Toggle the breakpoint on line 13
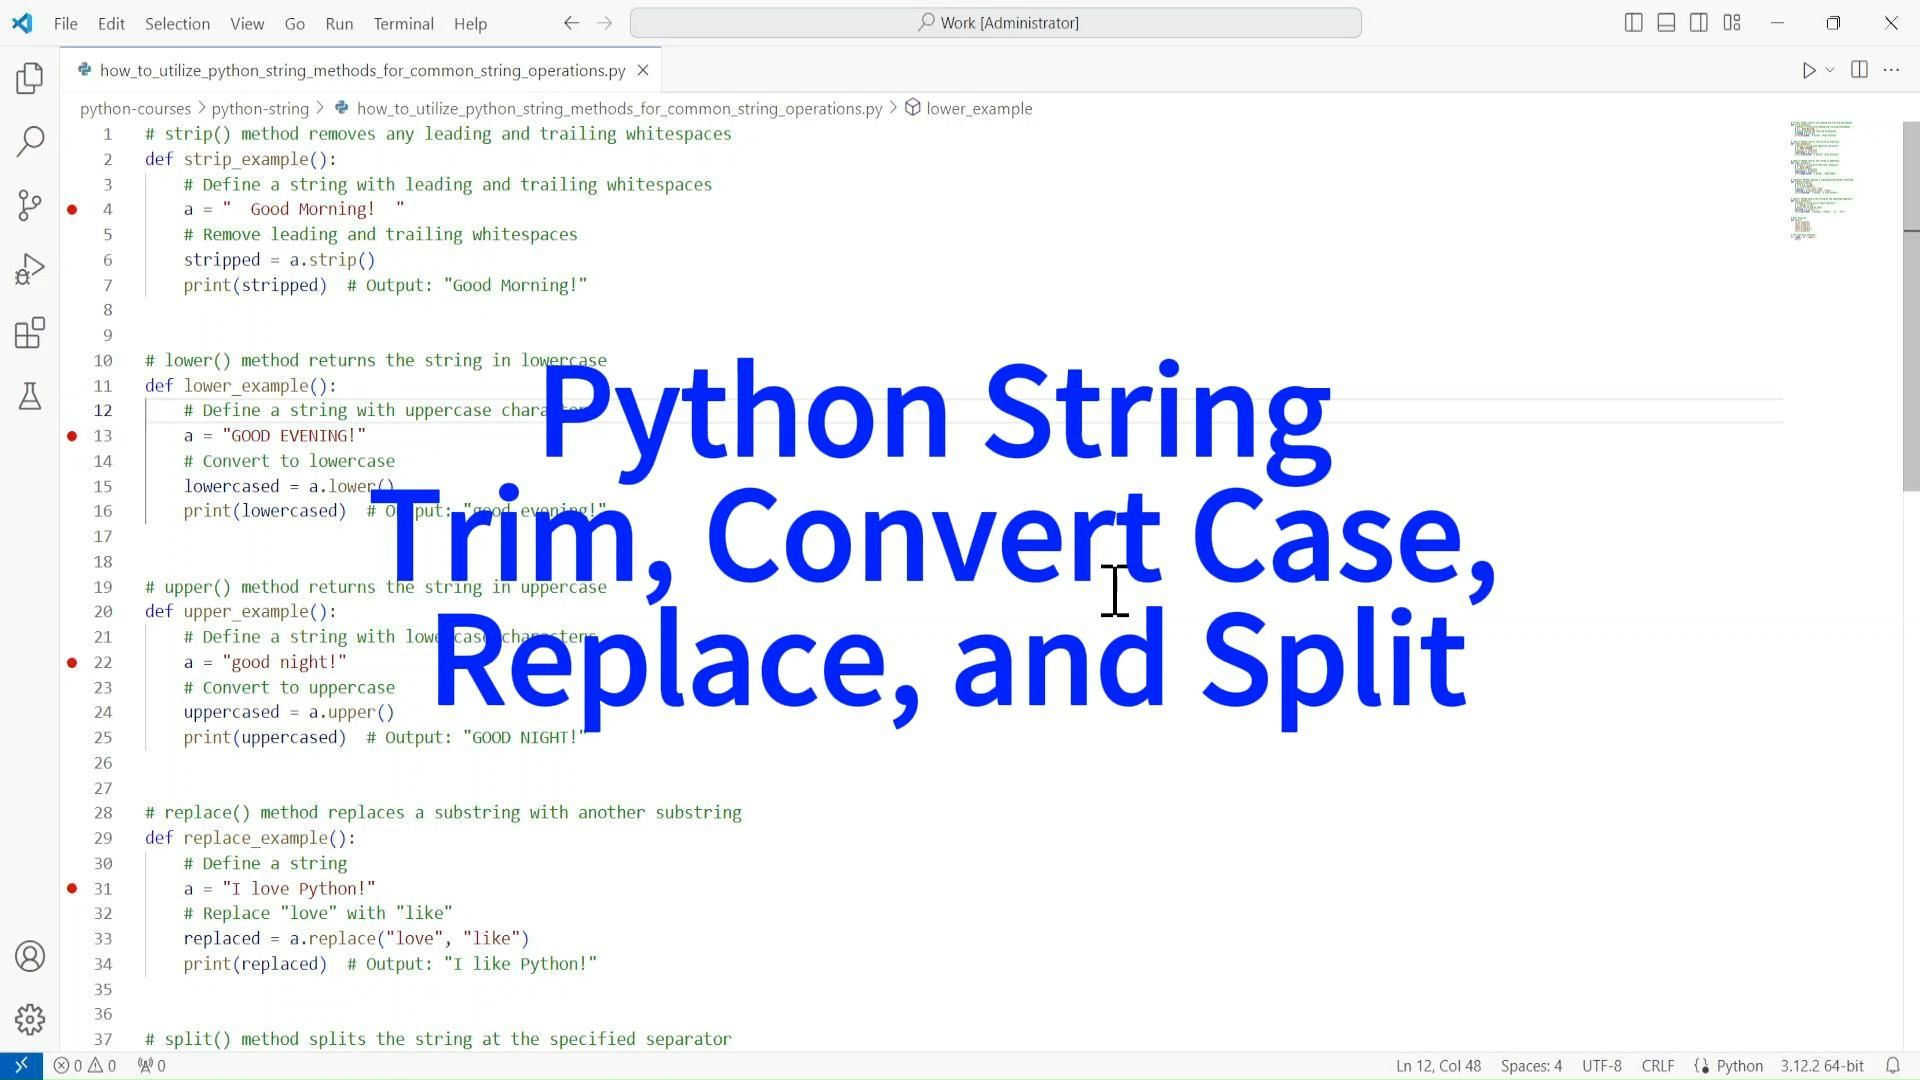 [72, 436]
